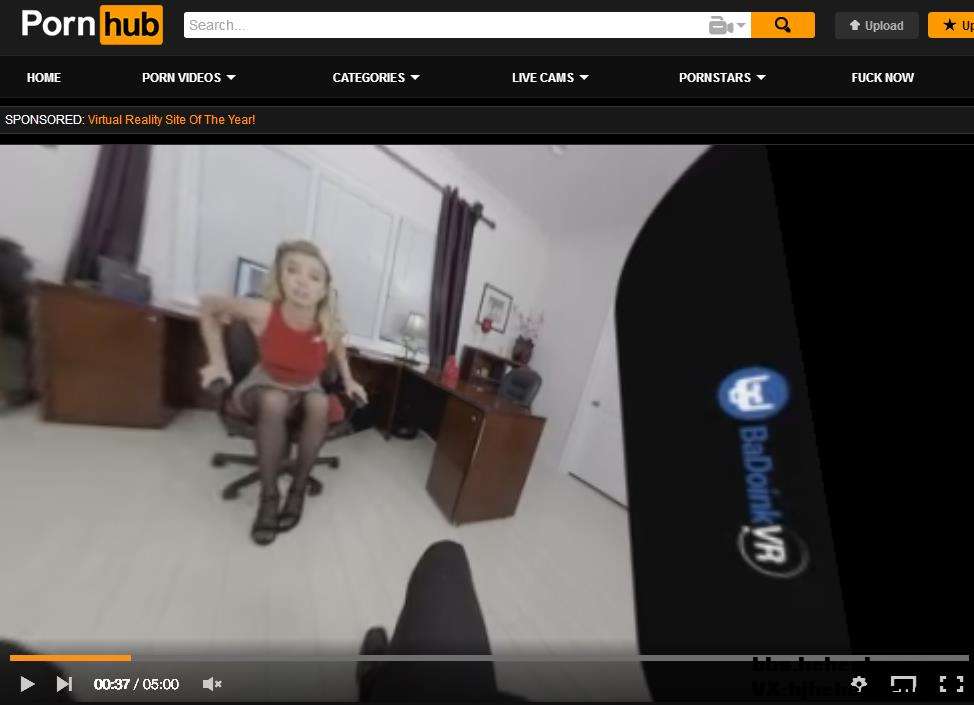974x705 pixels.
Task: Open the sponsored Virtual Reality Site link
Action: coord(171,120)
